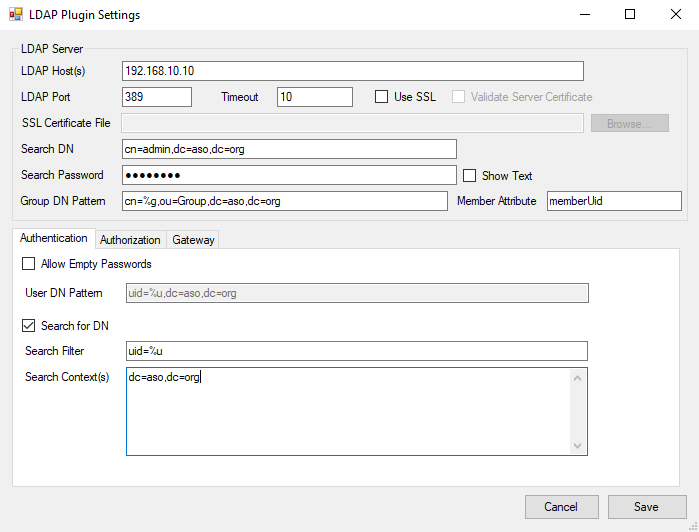Select the Authentication tab

[x=54, y=239]
